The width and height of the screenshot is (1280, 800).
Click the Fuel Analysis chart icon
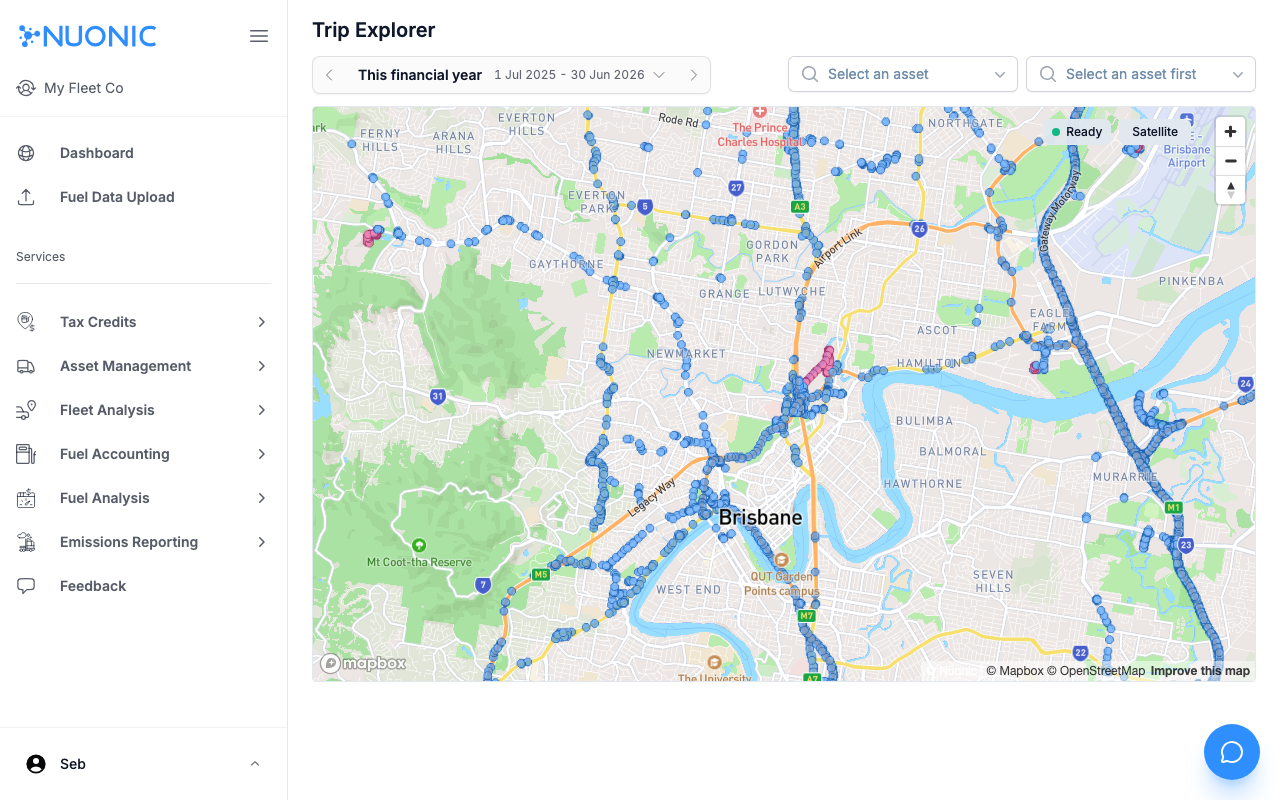[x=26, y=498]
